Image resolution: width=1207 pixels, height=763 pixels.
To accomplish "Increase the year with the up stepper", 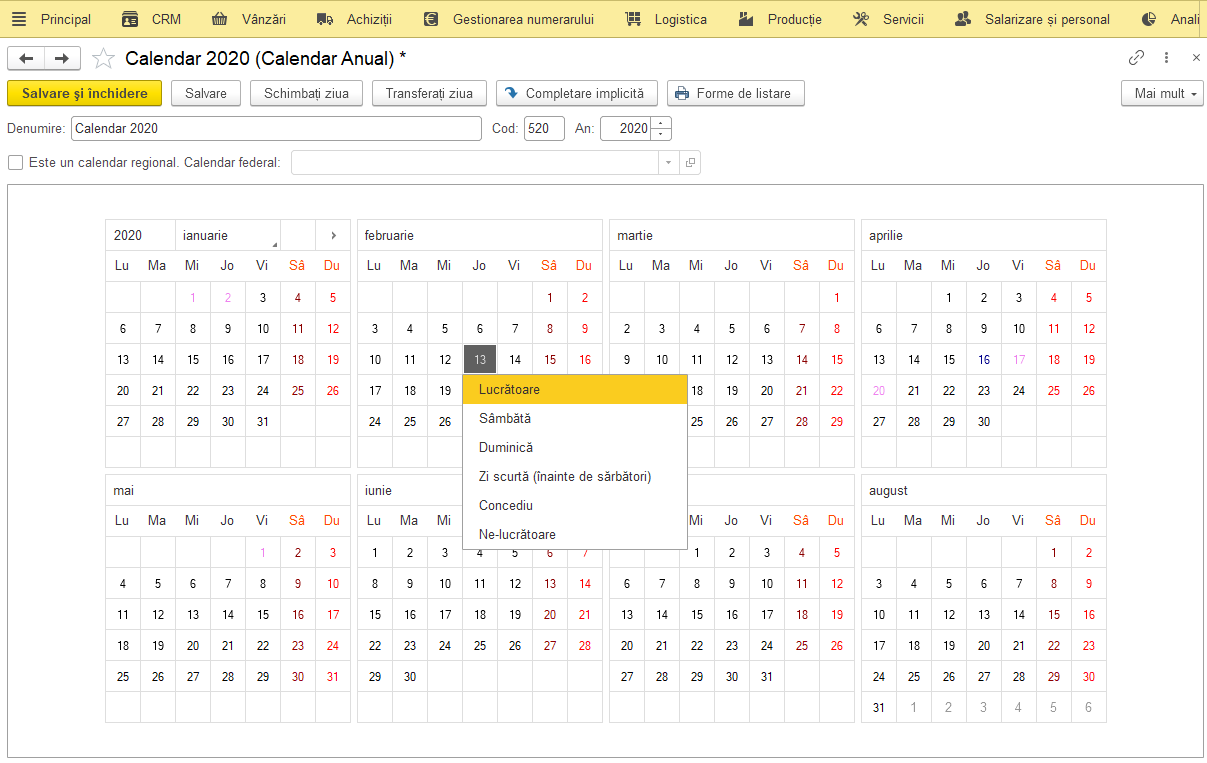I will 661,123.
